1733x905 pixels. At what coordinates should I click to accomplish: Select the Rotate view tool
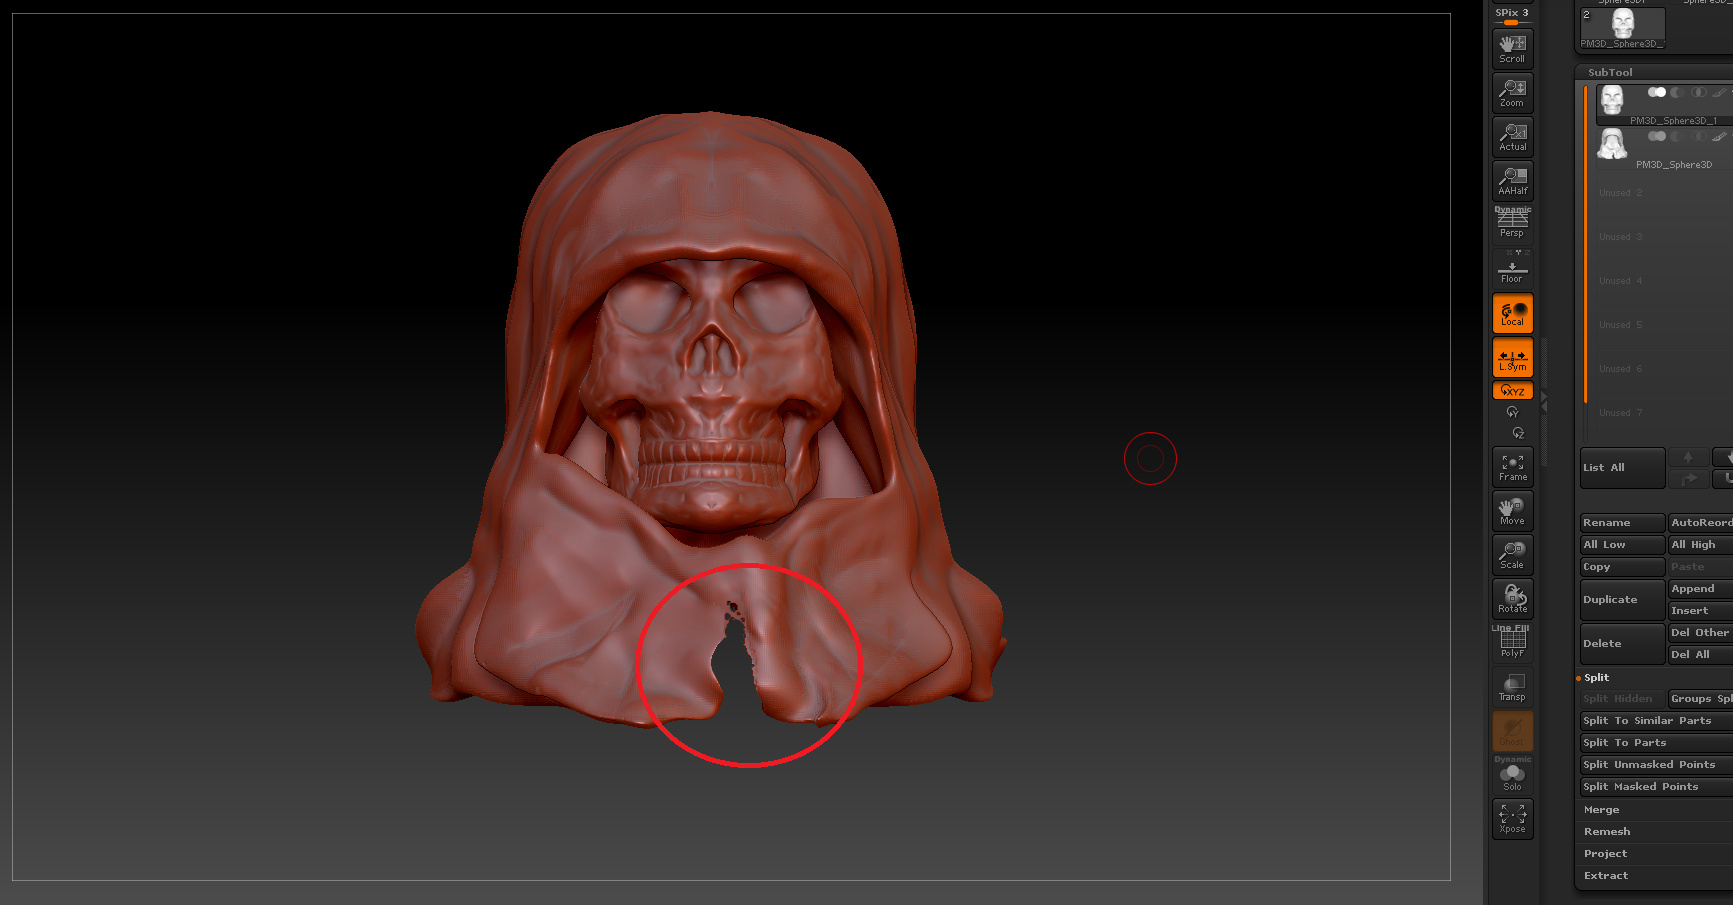pyautogui.click(x=1512, y=599)
